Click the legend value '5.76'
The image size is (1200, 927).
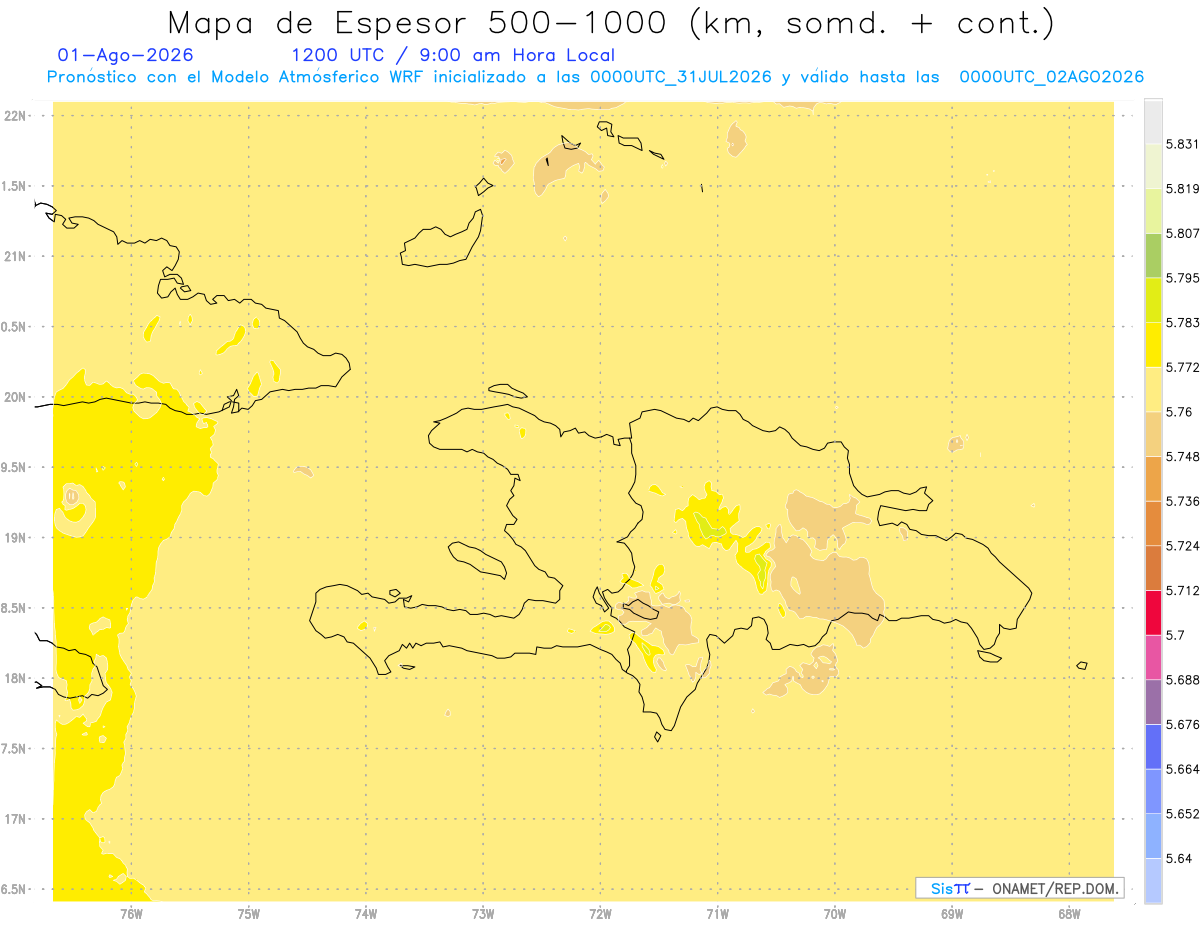click(x=1179, y=412)
